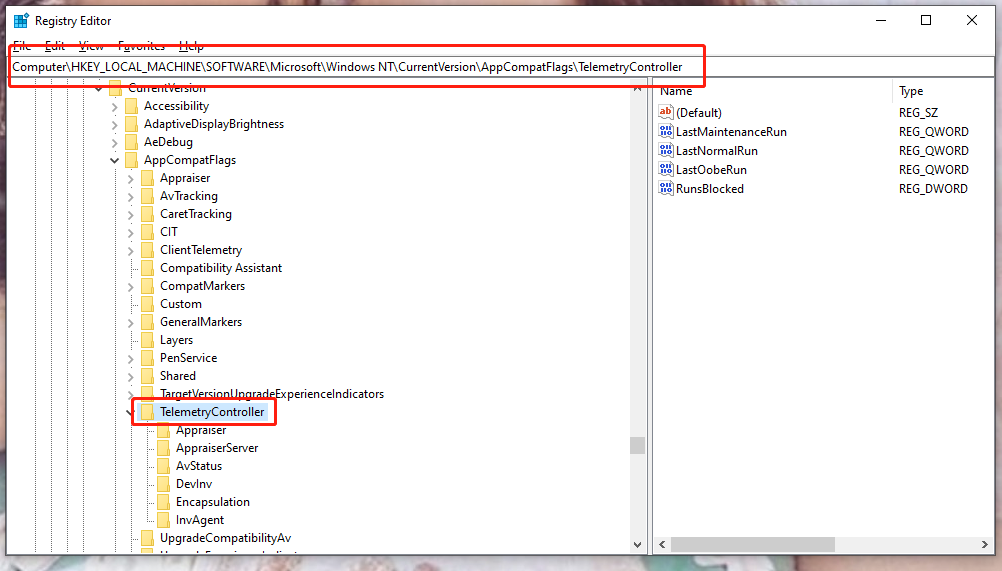
Task: Click the AppCompatFlags folder icon
Action: [x=132, y=160]
